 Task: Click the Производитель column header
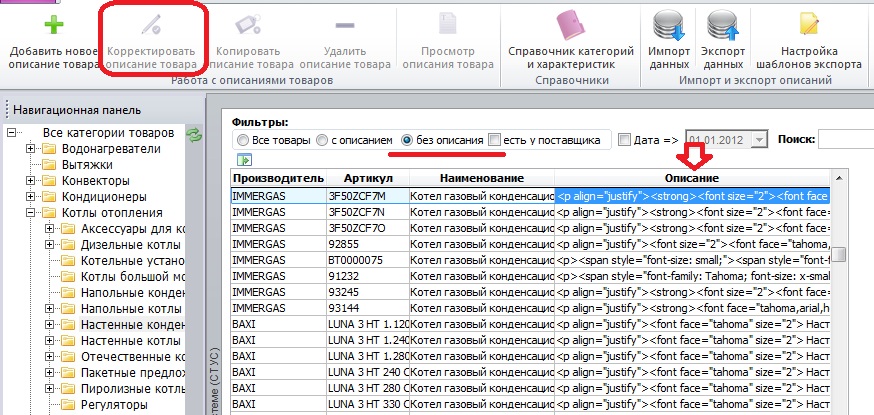[278, 179]
